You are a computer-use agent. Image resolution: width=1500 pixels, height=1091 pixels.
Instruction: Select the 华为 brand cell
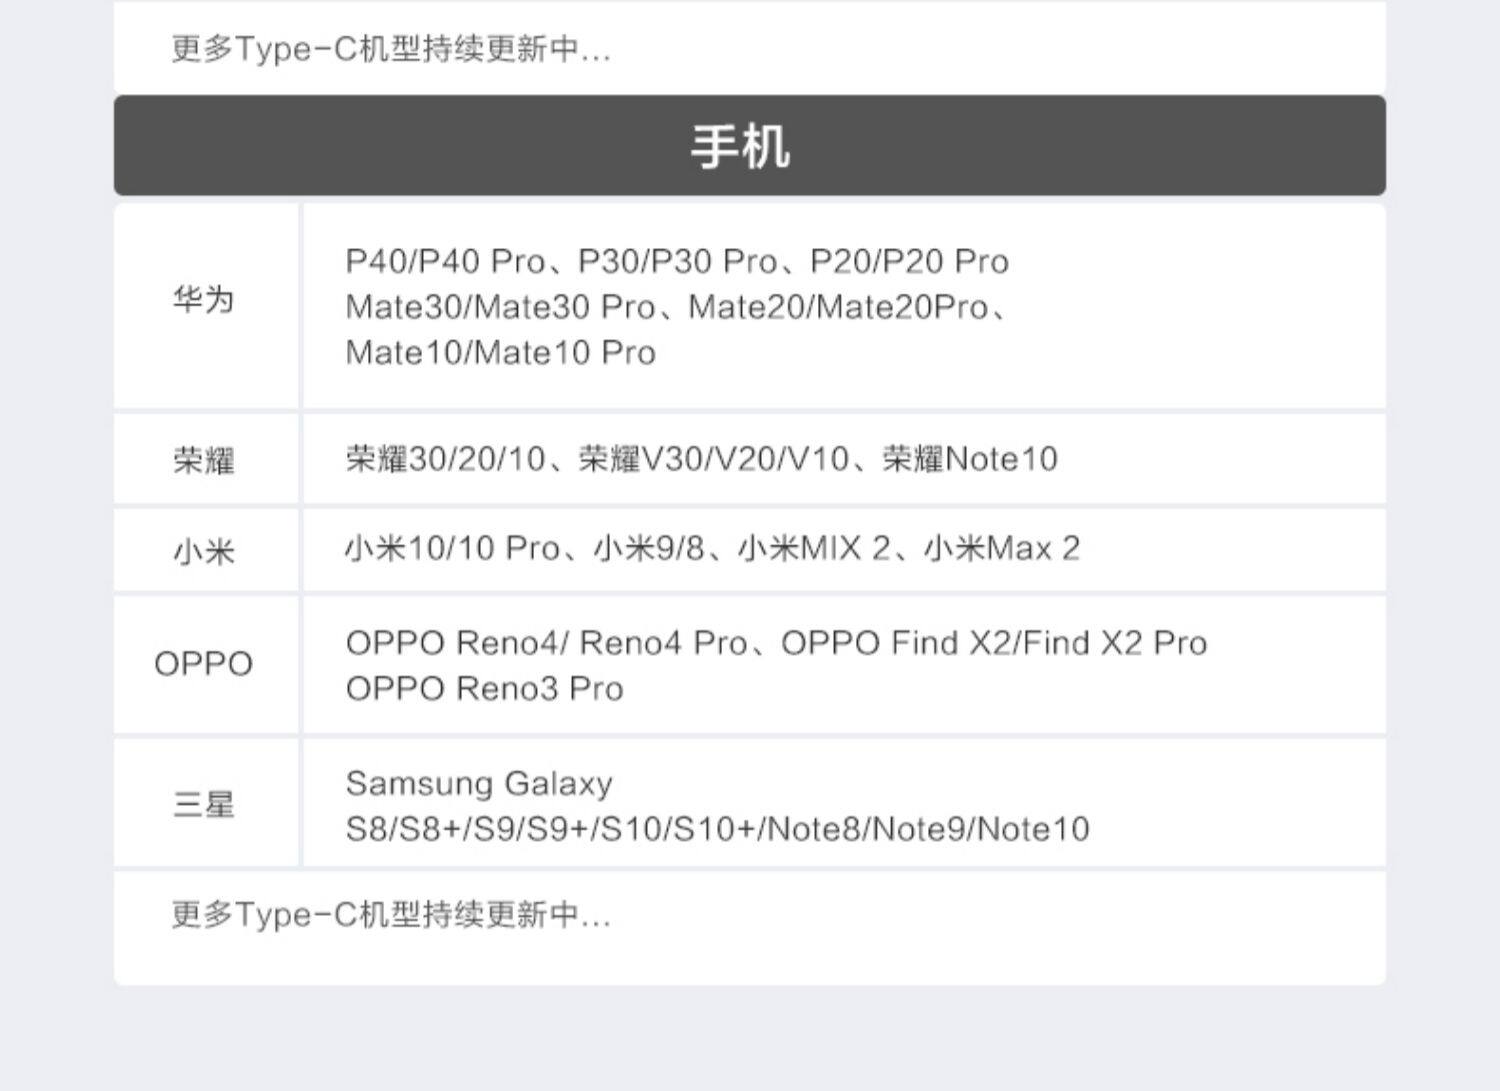click(205, 305)
